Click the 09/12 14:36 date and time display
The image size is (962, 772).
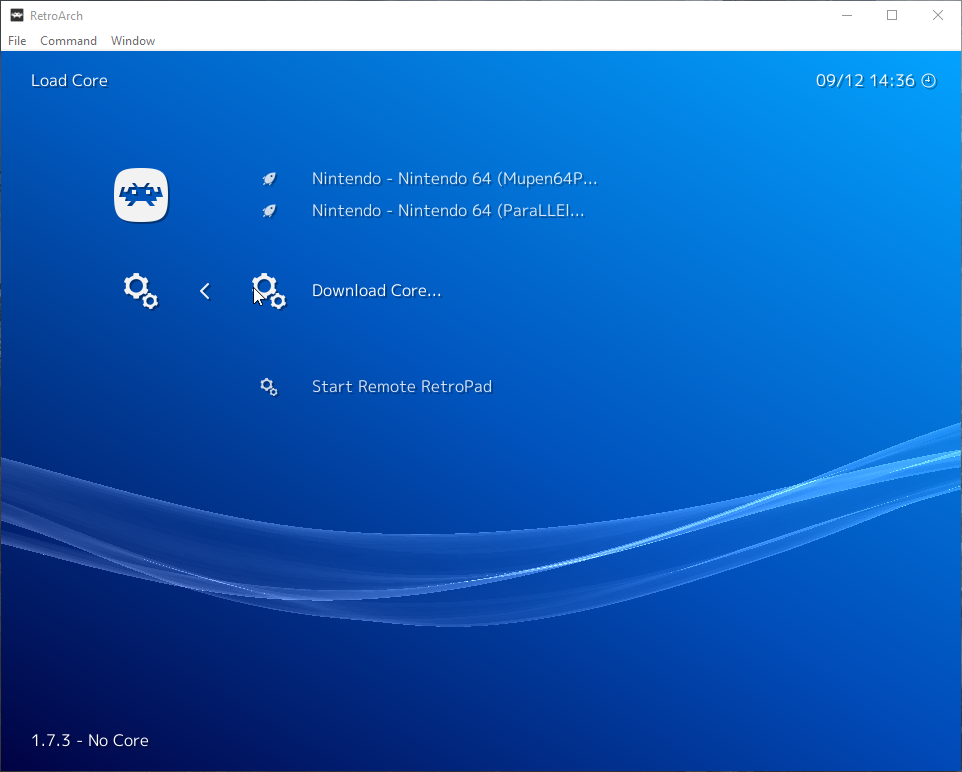[865, 81]
